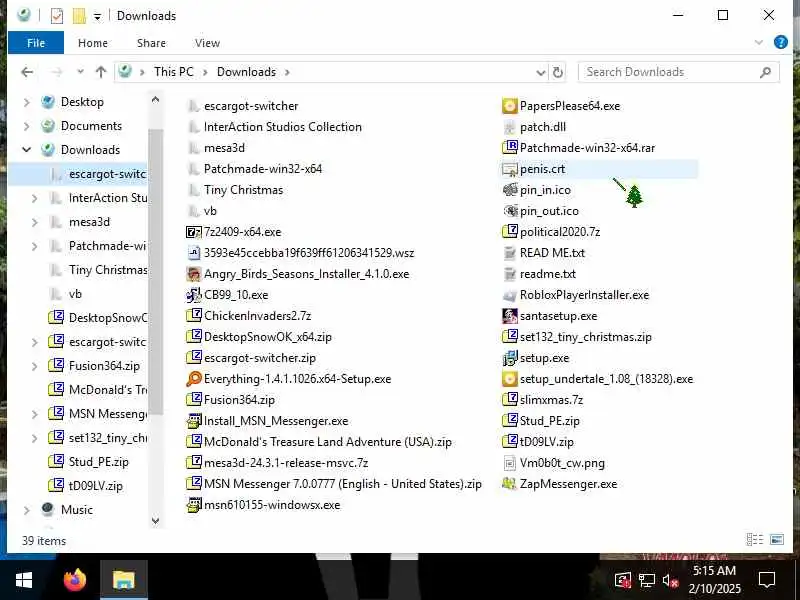The image size is (800, 600).
Task: Select the ZapMessenger.exe icon
Action: click(x=509, y=484)
